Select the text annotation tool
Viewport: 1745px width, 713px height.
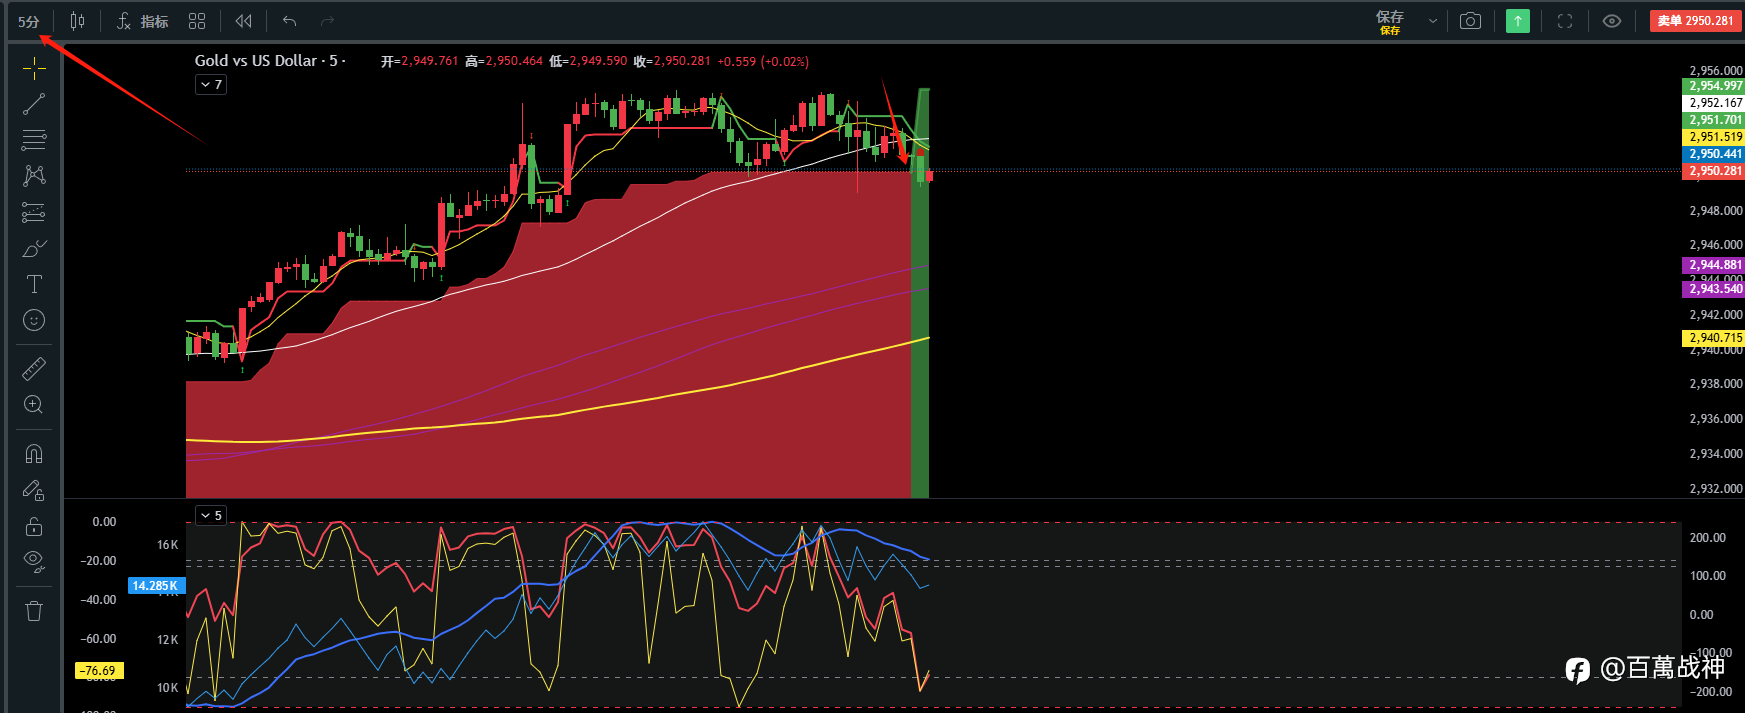coord(34,284)
